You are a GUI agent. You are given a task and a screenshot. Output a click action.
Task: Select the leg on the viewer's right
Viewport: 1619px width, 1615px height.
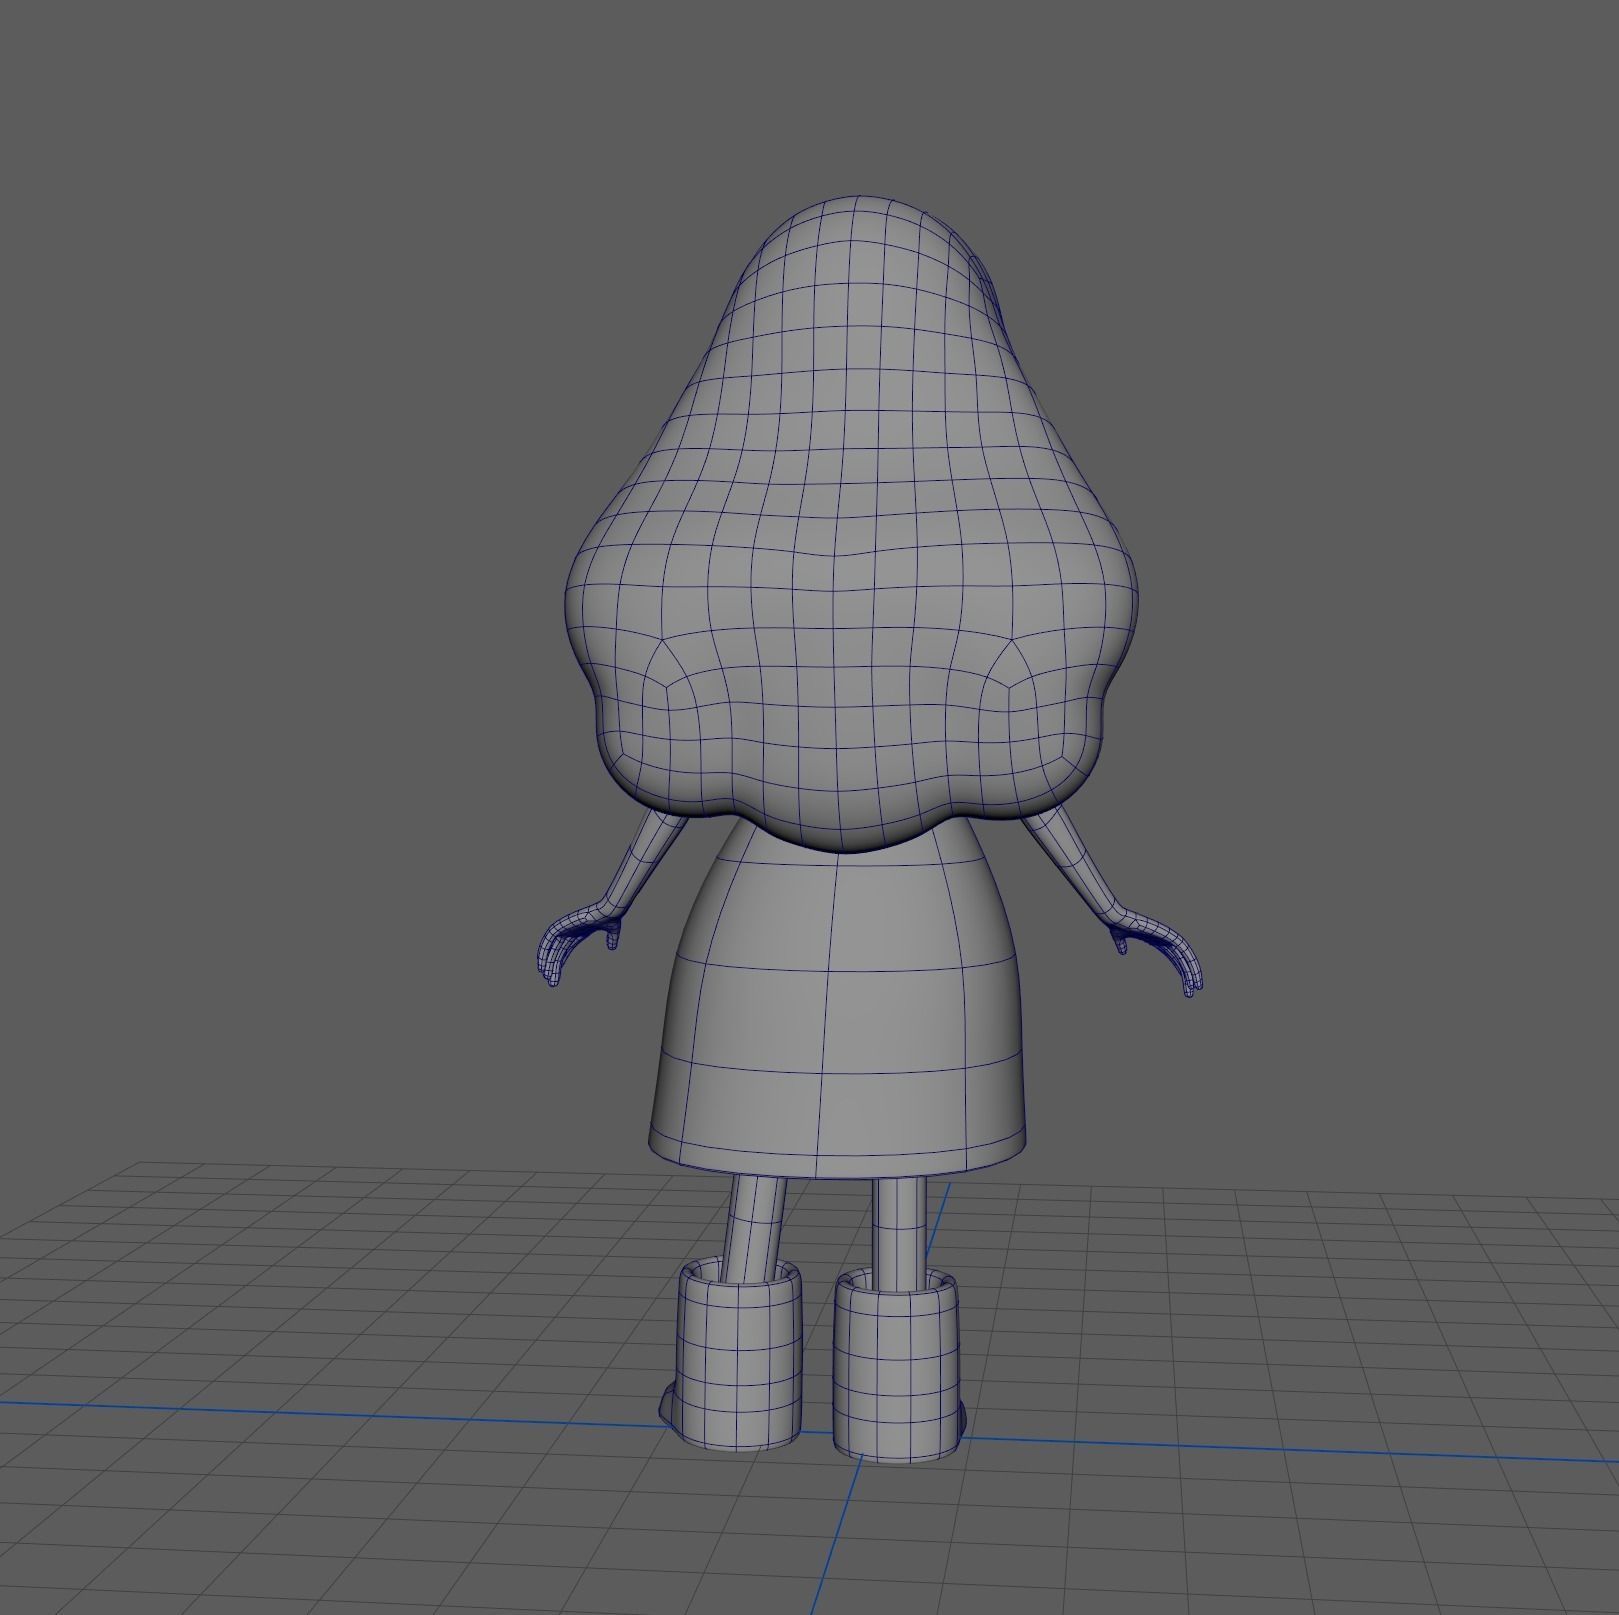[898, 1232]
